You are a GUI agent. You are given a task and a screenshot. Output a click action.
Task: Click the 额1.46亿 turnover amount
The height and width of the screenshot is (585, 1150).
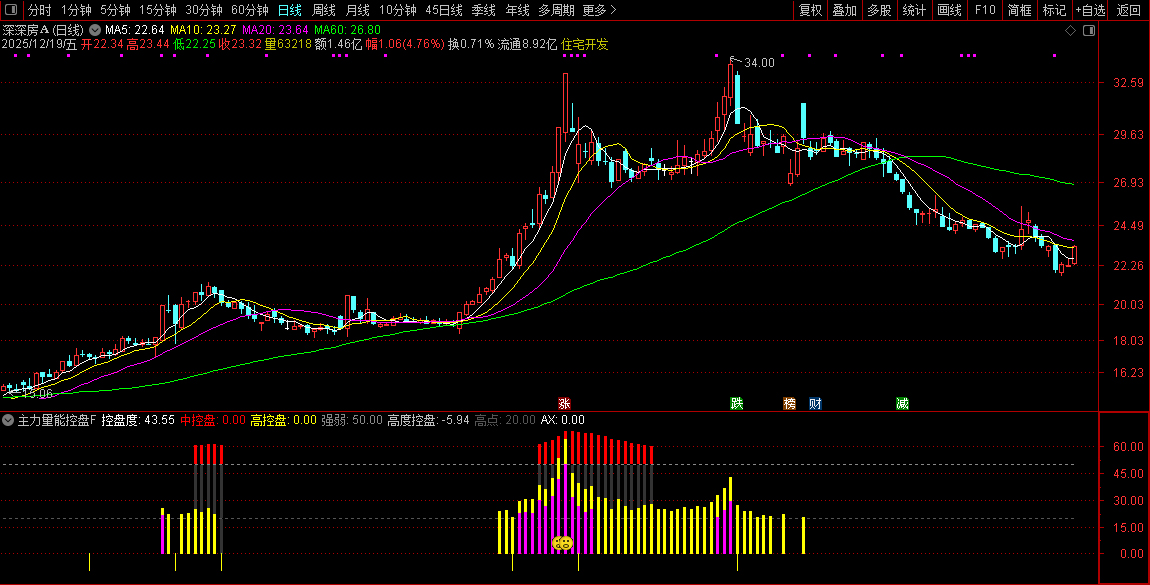[x=338, y=44]
